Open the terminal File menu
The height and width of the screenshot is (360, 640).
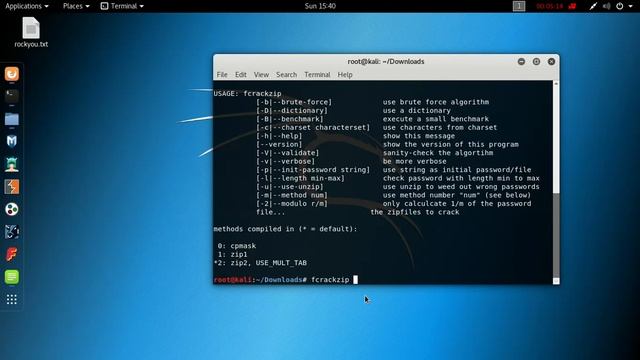(222, 75)
